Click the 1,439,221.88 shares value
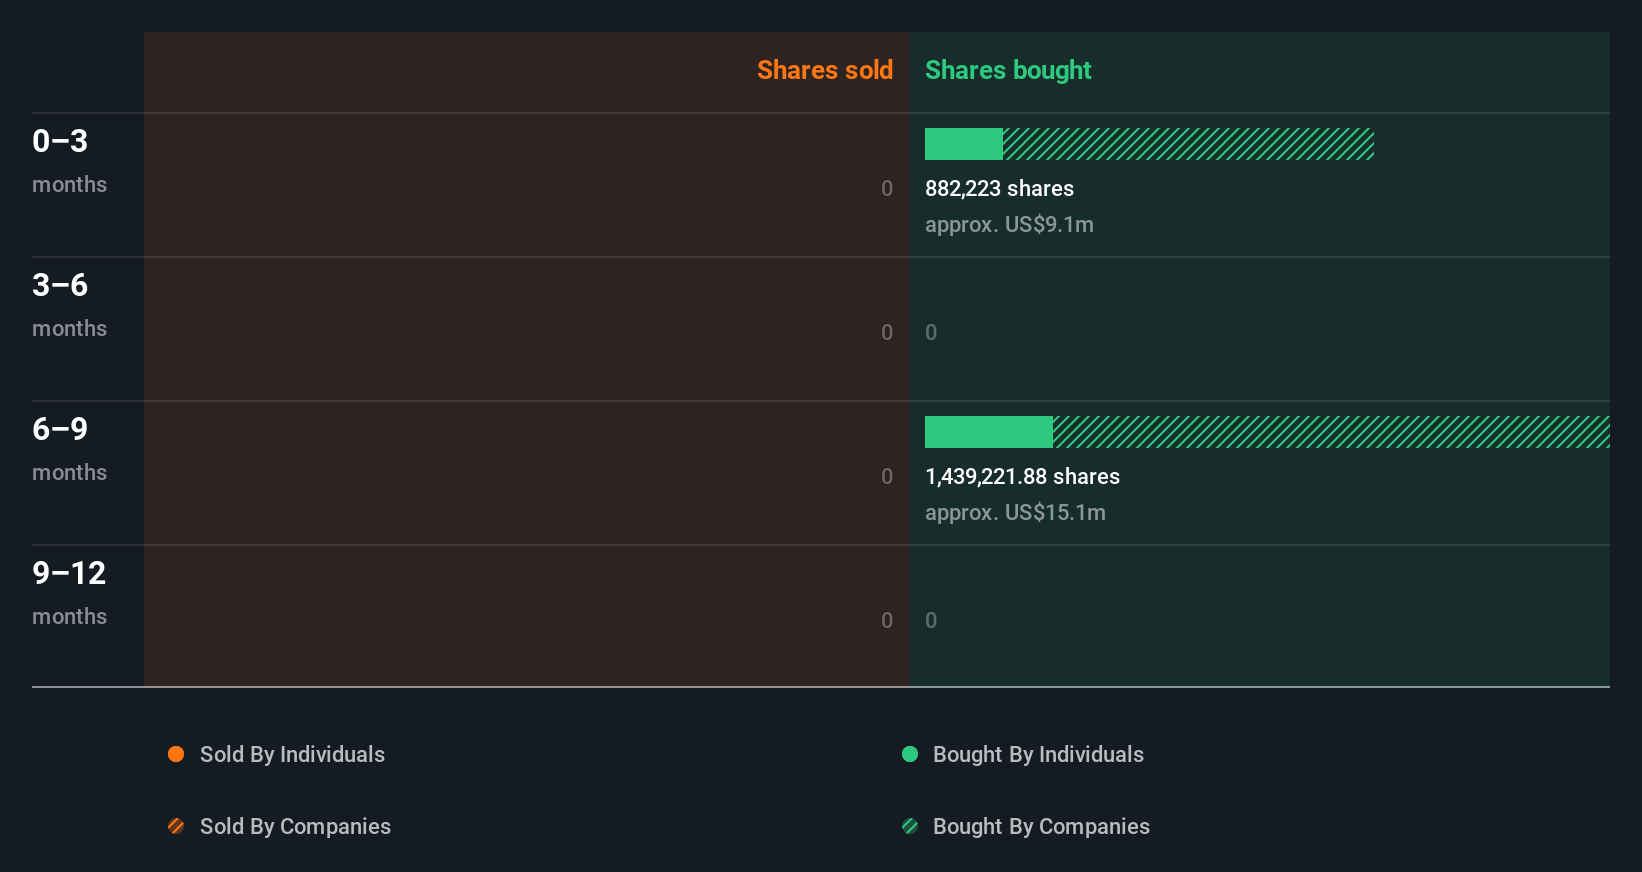This screenshot has width=1642, height=872. [1022, 476]
